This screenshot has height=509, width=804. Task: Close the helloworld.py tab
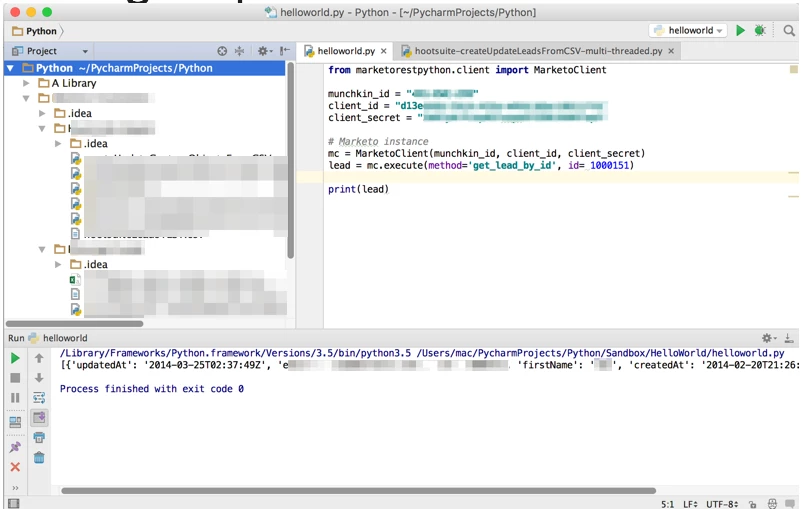[384, 51]
